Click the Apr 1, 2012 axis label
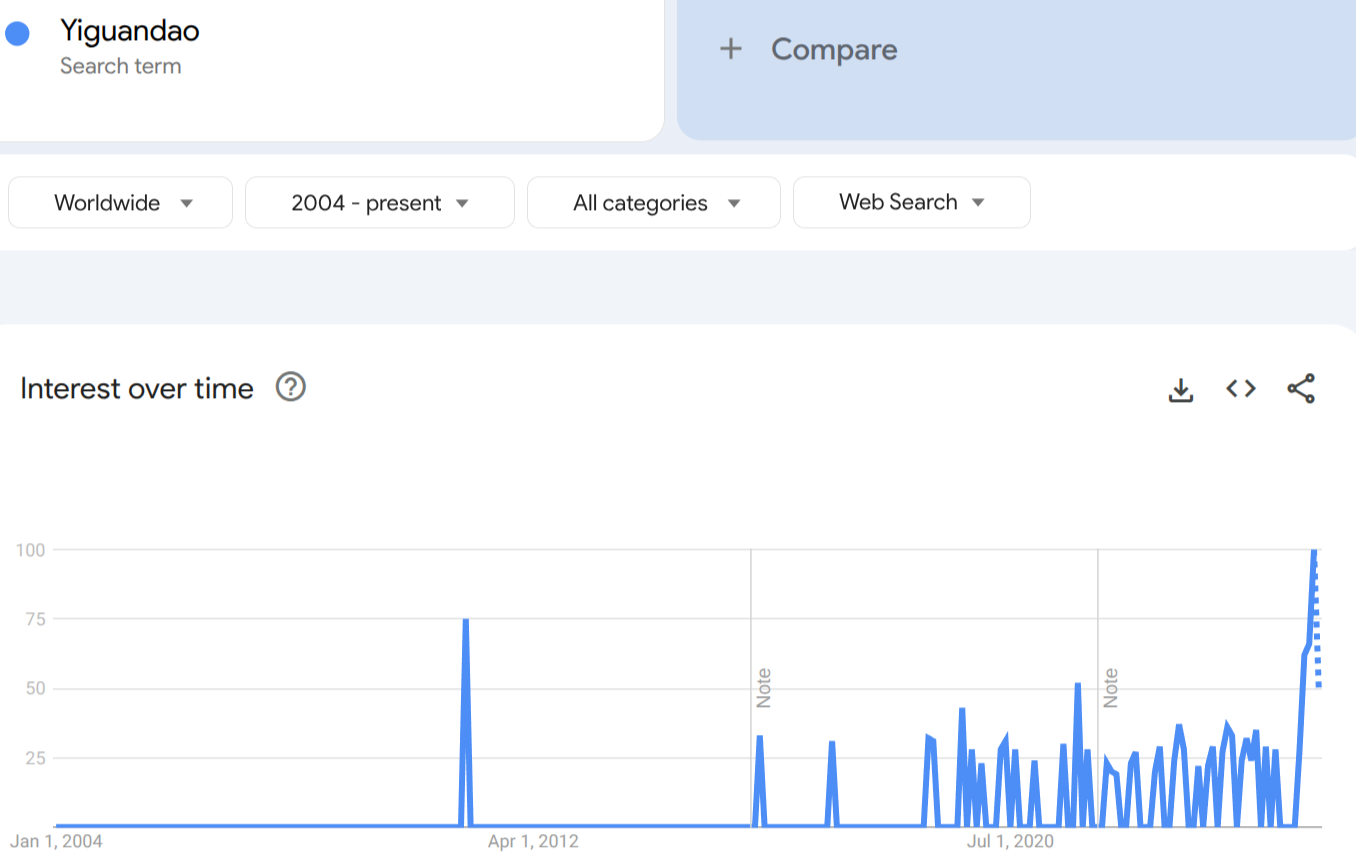Image resolution: width=1356 pixels, height=856 pixels. [x=533, y=841]
